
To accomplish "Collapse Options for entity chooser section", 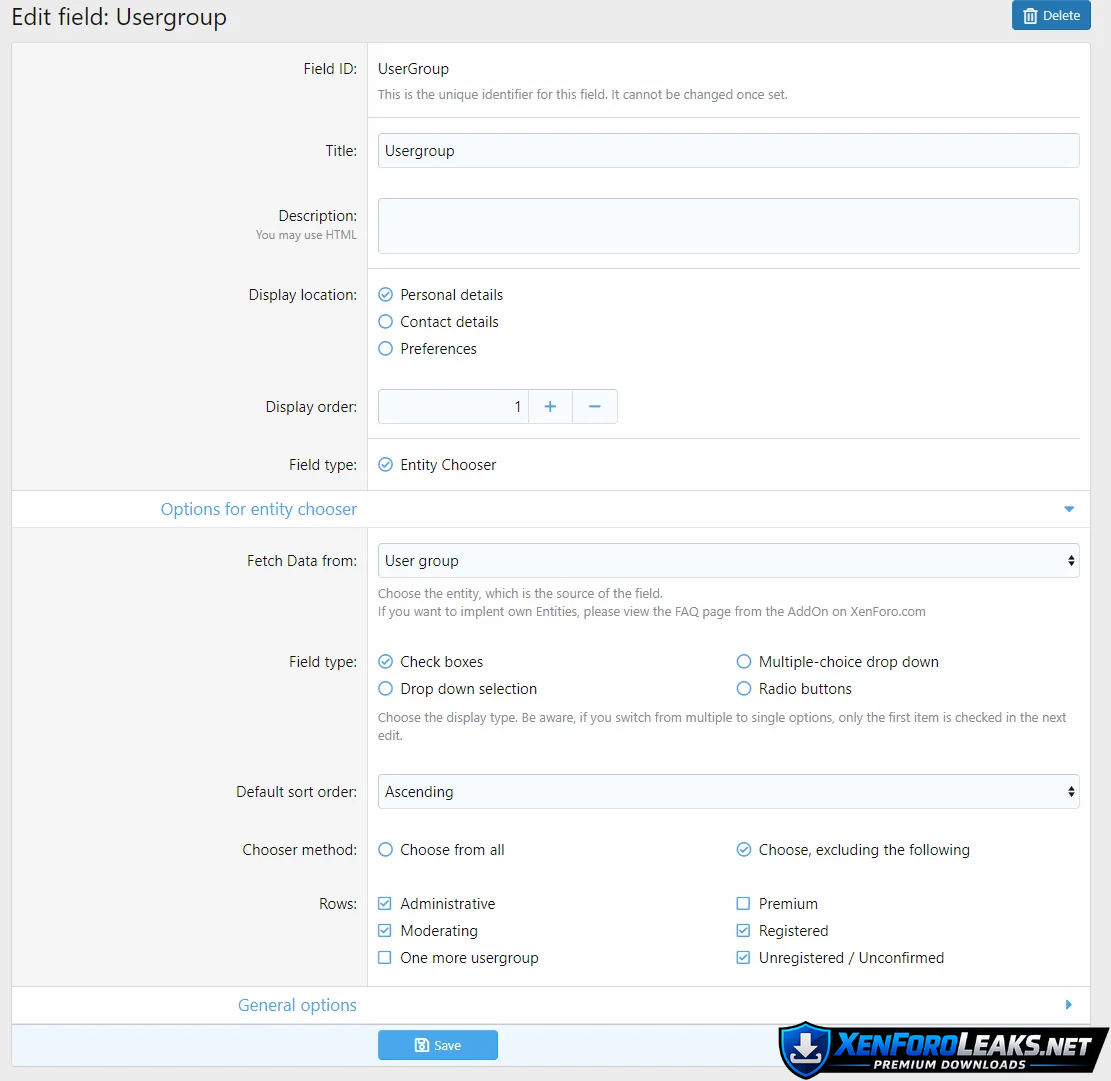I will [x=1068, y=509].
